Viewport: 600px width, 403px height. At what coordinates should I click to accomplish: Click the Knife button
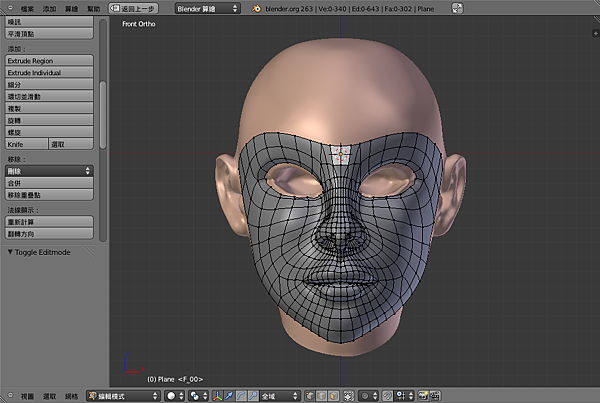click(x=24, y=145)
